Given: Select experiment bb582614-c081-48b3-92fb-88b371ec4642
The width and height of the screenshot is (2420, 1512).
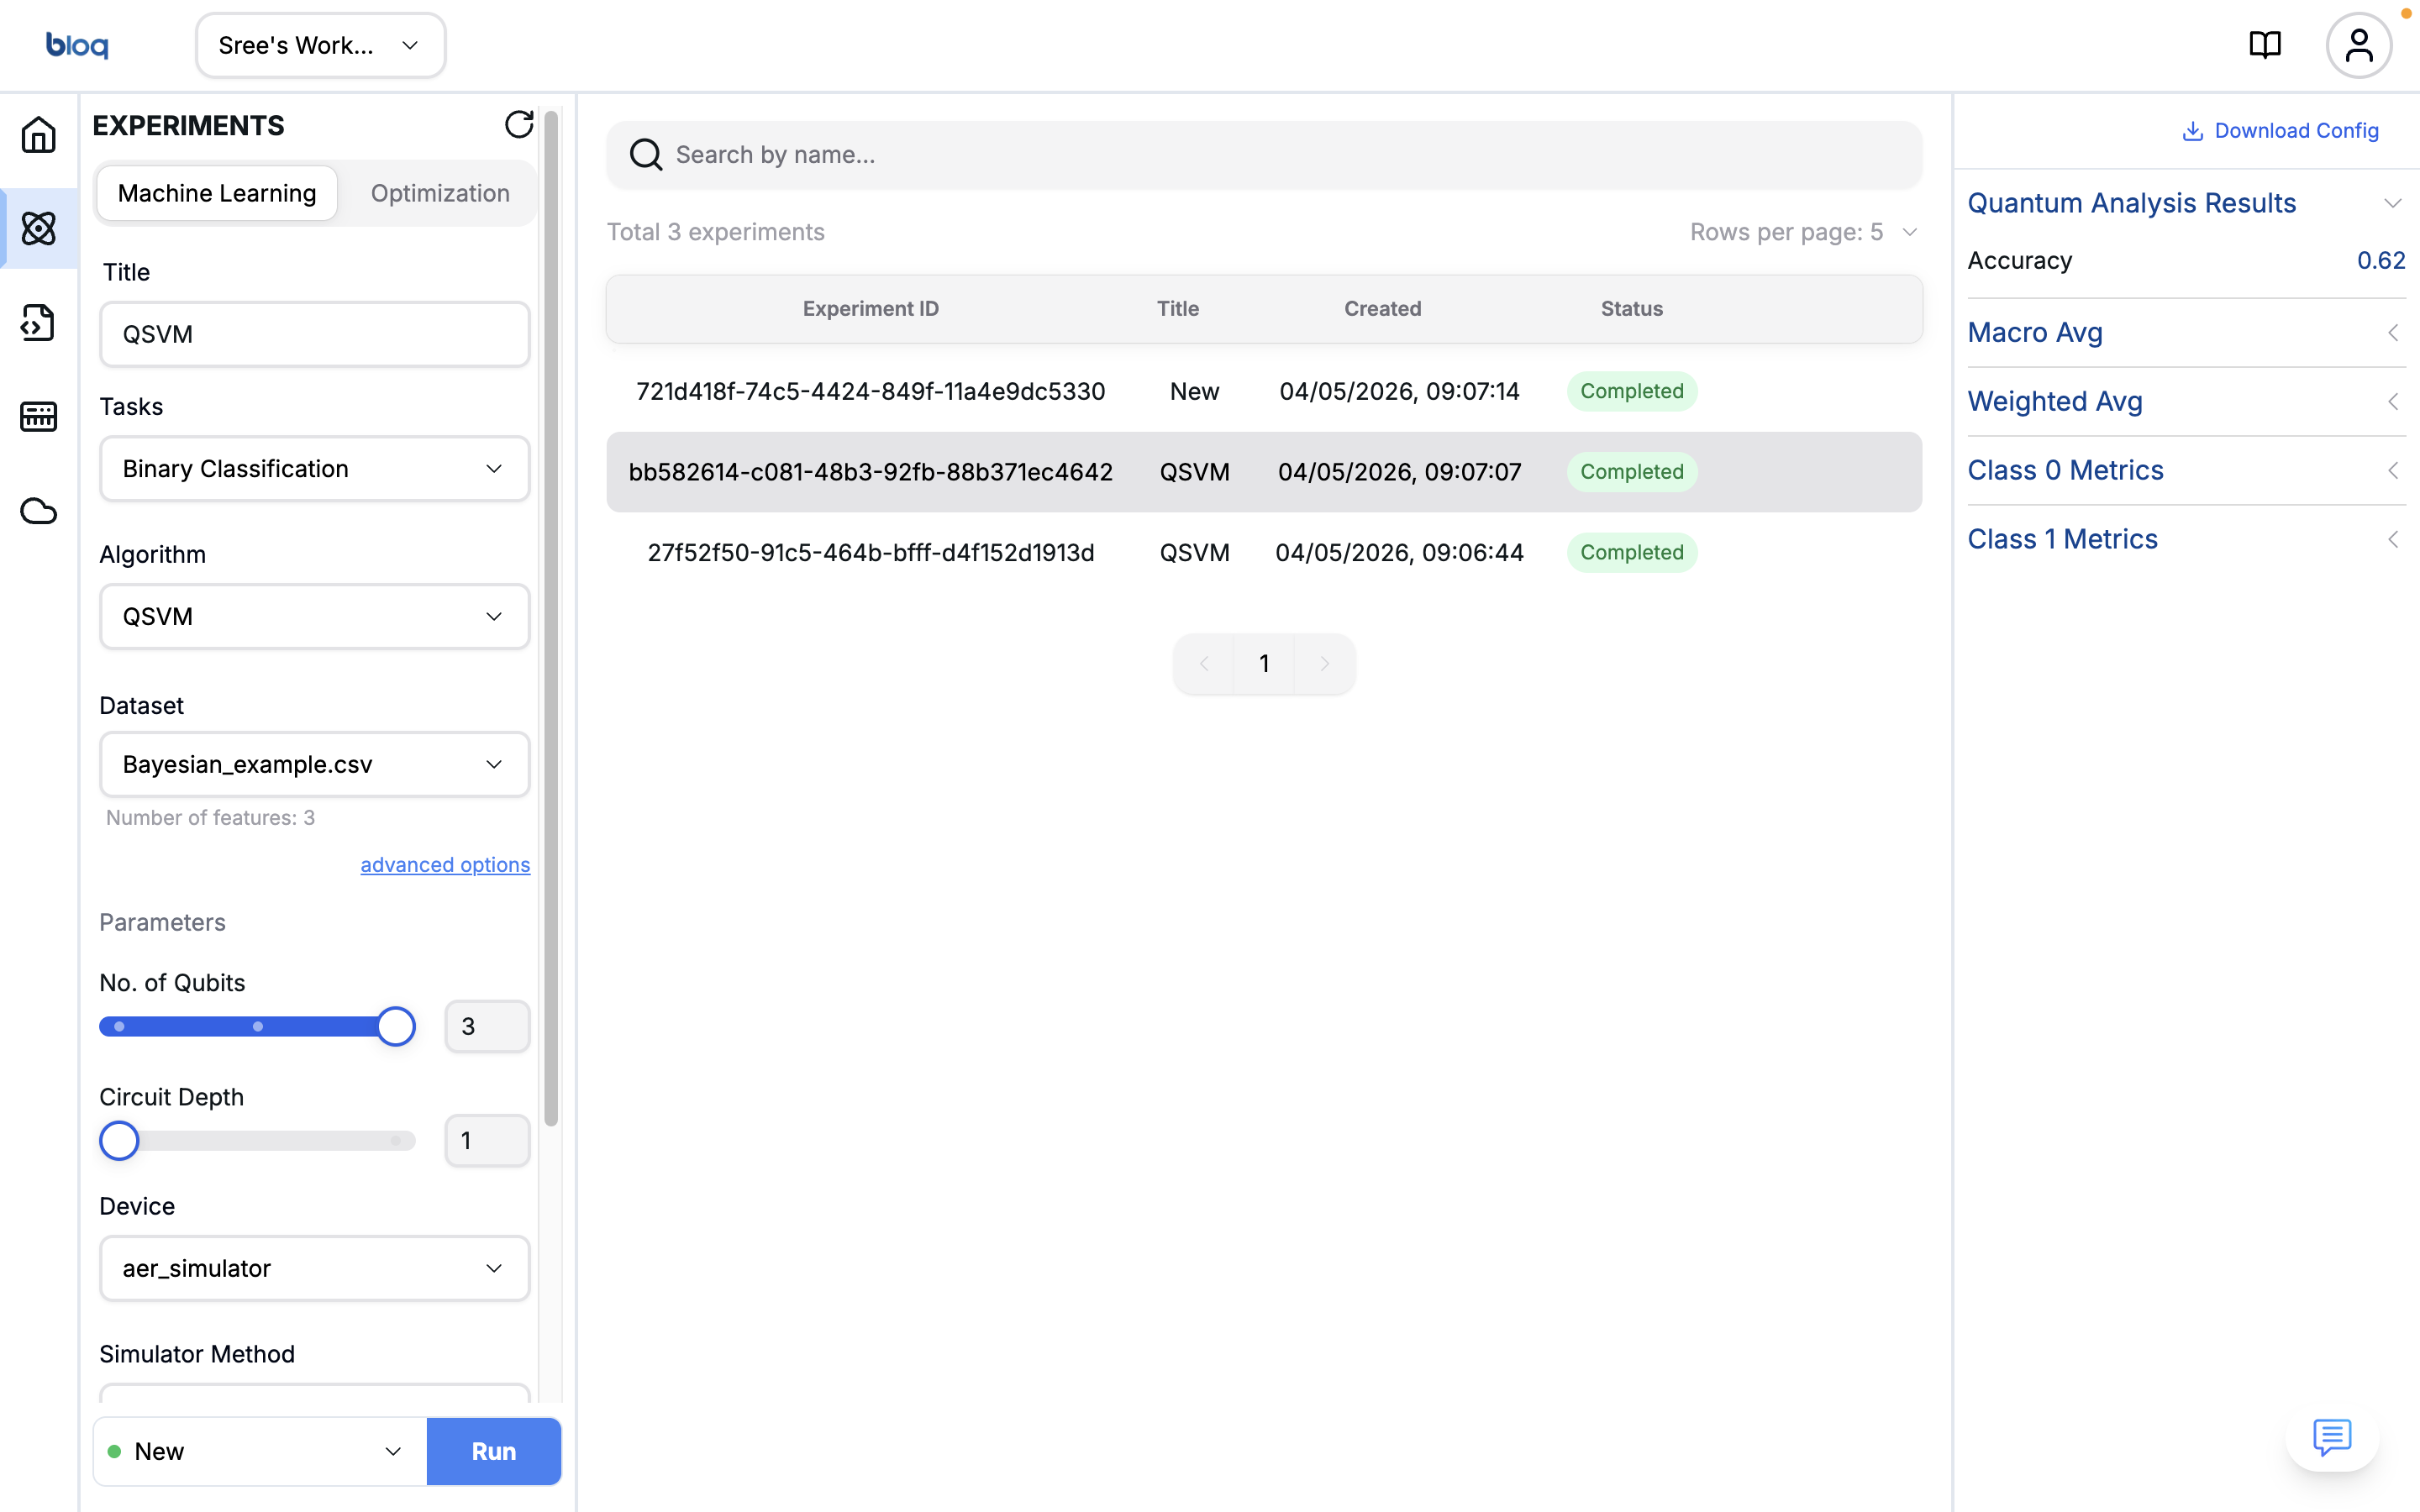Looking at the screenshot, I should pos(1264,472).
